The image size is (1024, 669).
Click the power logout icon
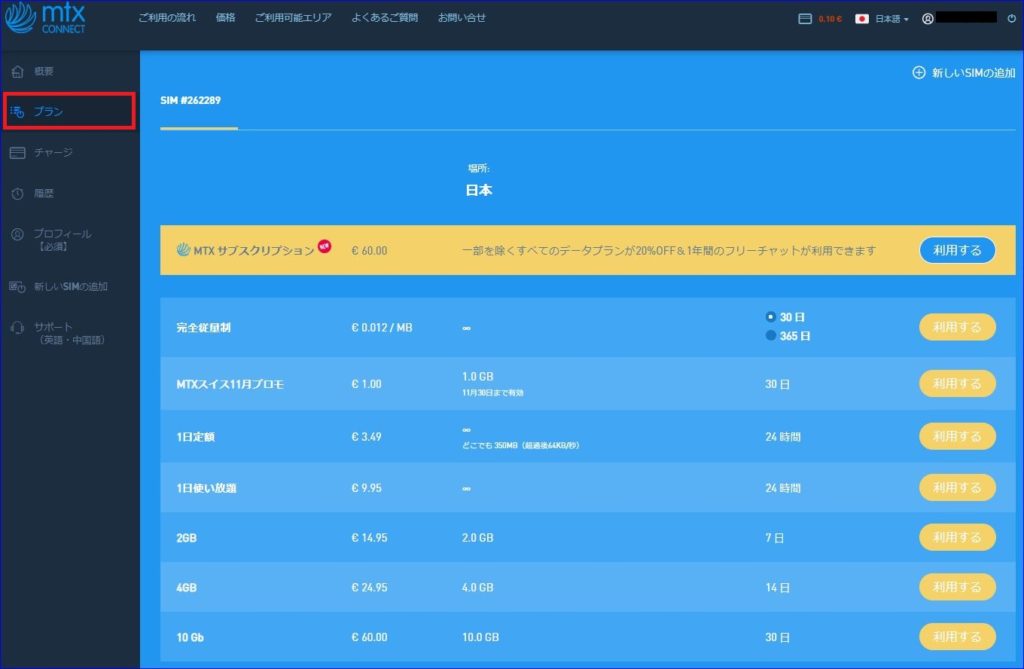1011,19
